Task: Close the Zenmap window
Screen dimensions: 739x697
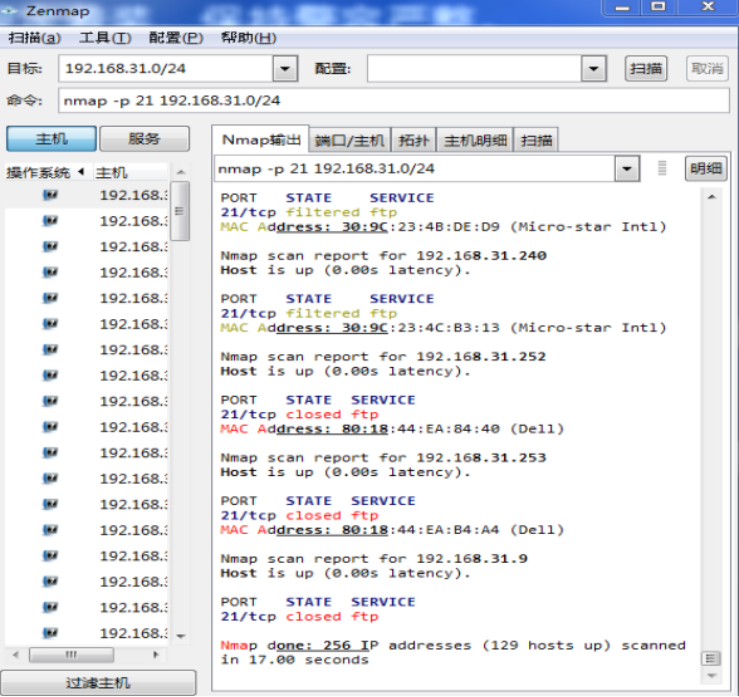Action: point(707,8)
